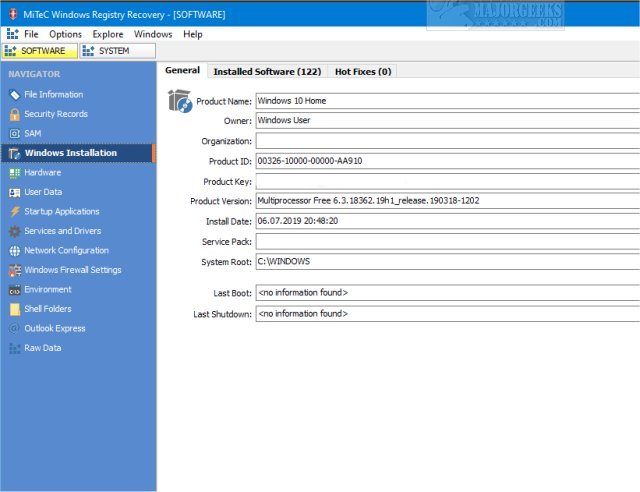Click the Owner field
The image size is (640, 492).
pos(447,121)
